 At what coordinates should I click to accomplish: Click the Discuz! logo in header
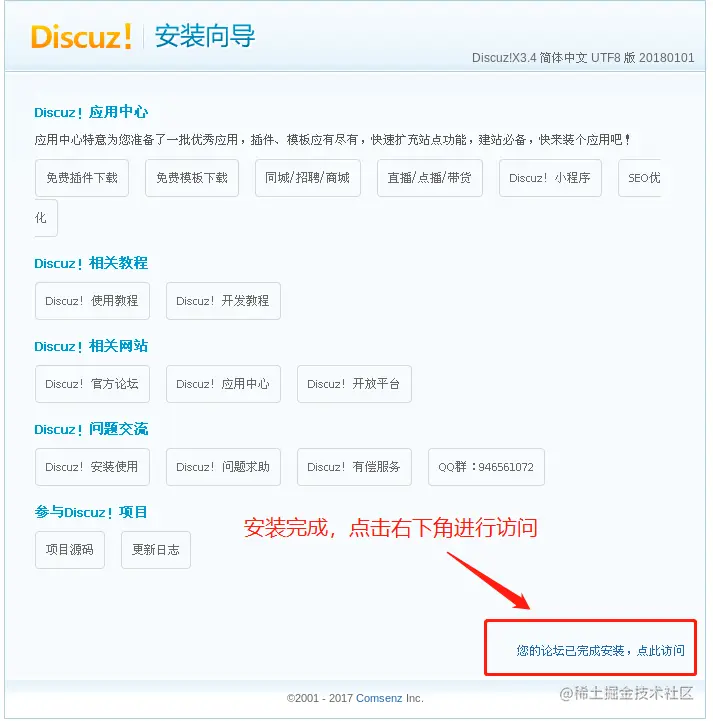(81, 36)
